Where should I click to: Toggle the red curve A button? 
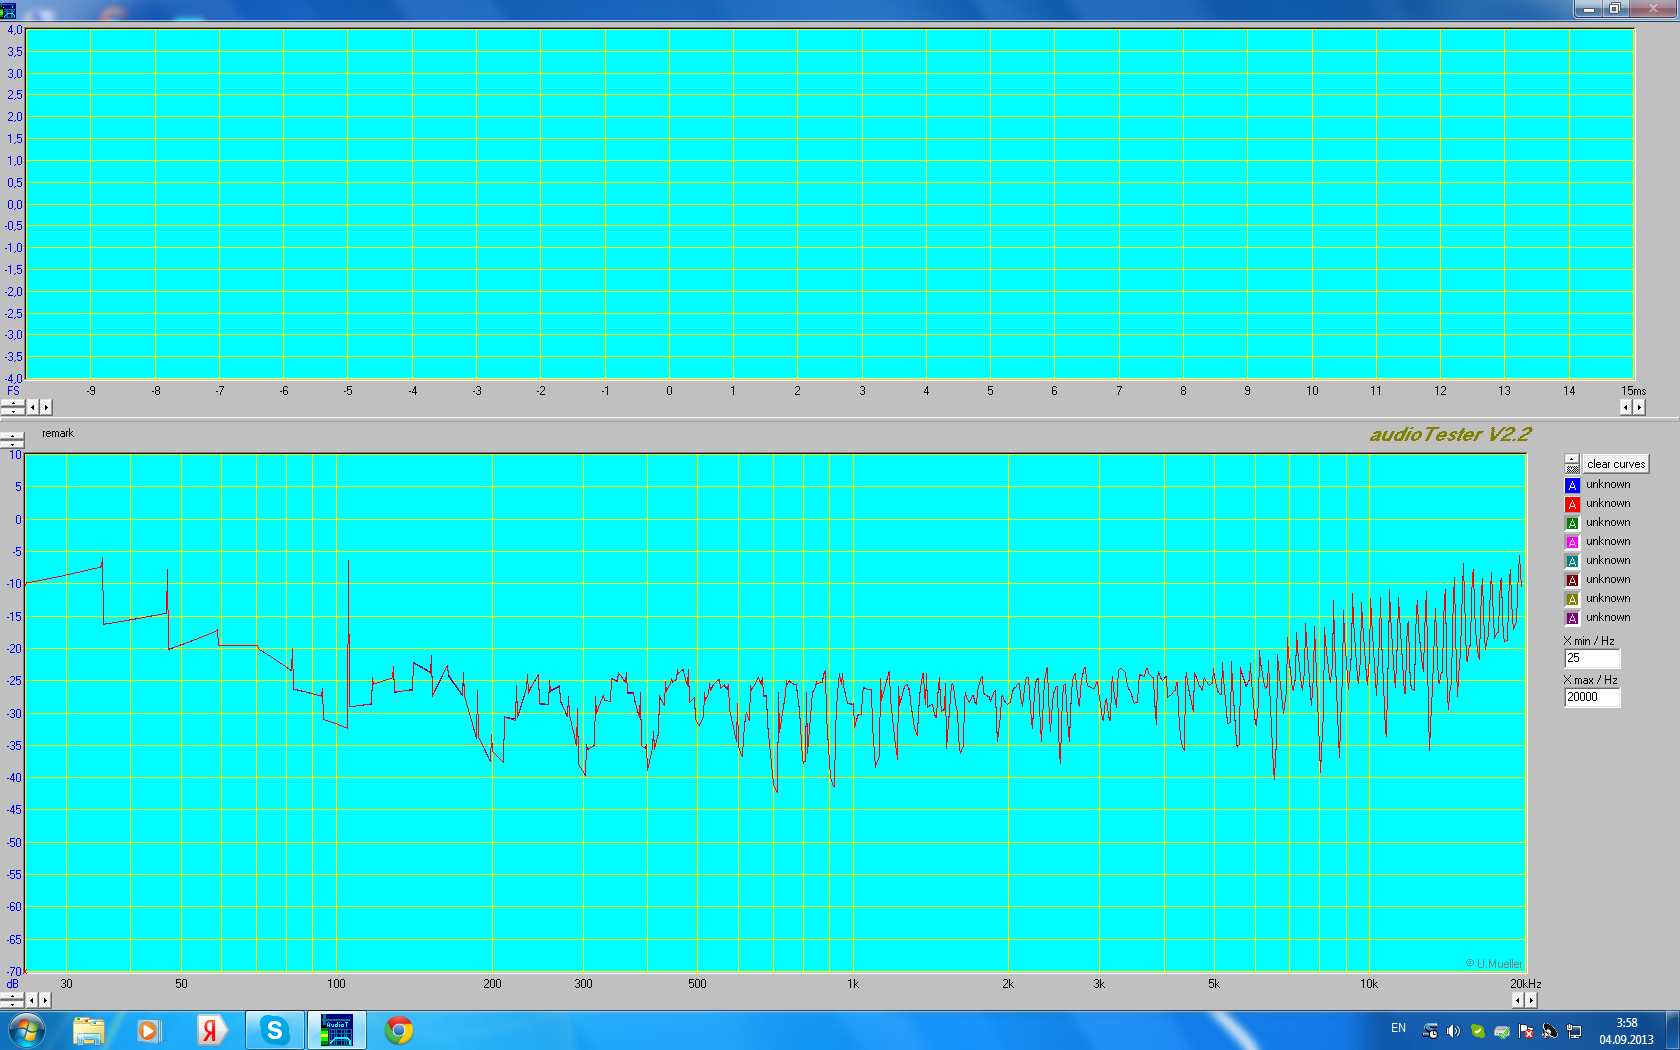1572,504
